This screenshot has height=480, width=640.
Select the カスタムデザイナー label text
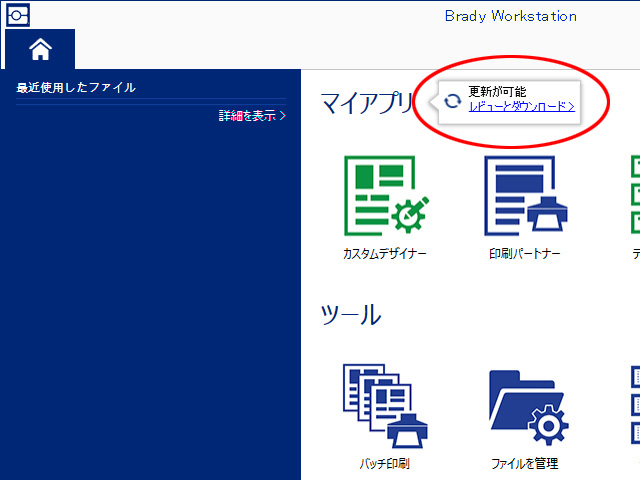[384, 254]
